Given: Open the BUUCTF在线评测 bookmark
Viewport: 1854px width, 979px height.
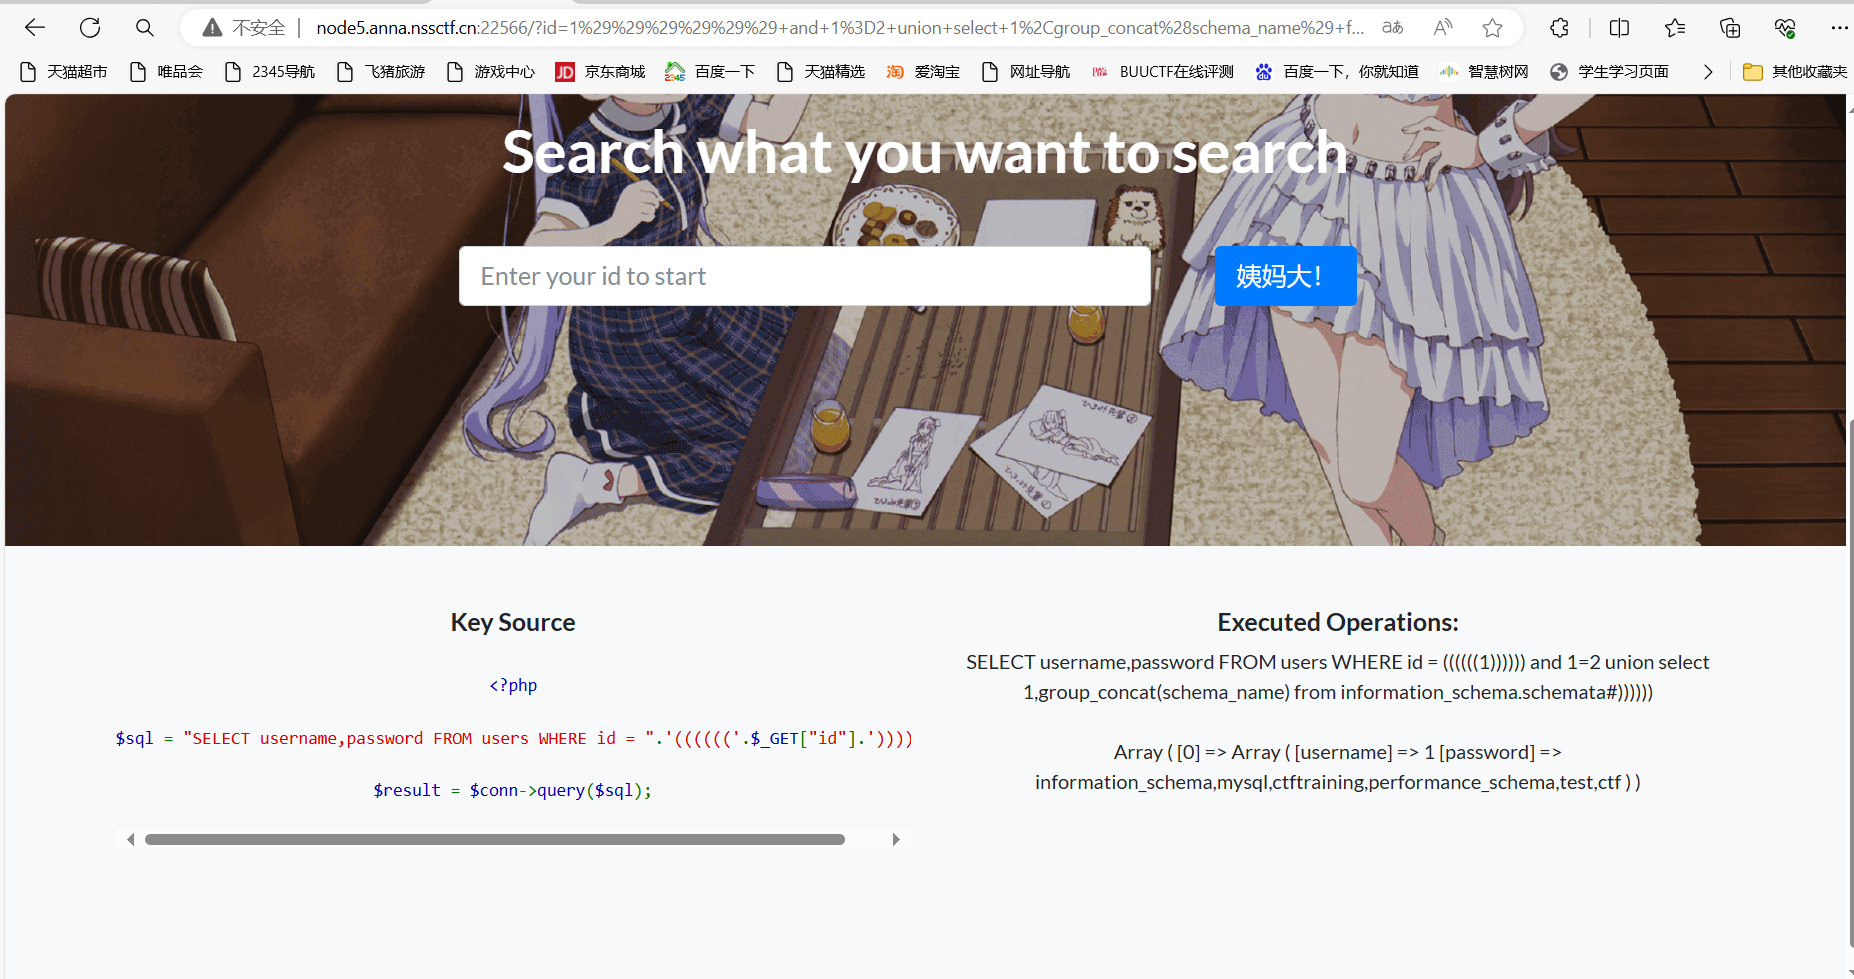Looking at the screenshot, I should point(1163,72).
